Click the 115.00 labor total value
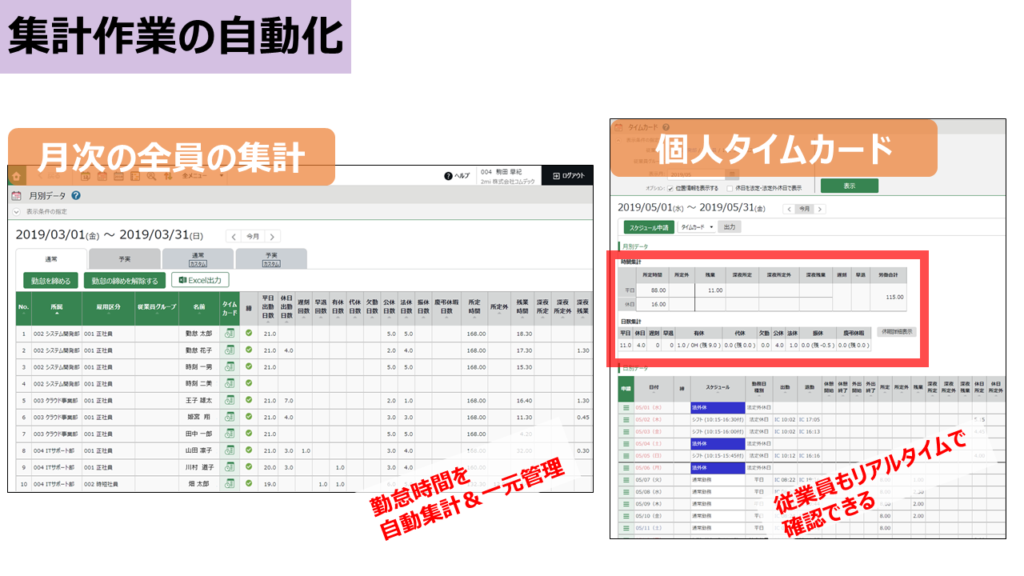 point(895,297)
